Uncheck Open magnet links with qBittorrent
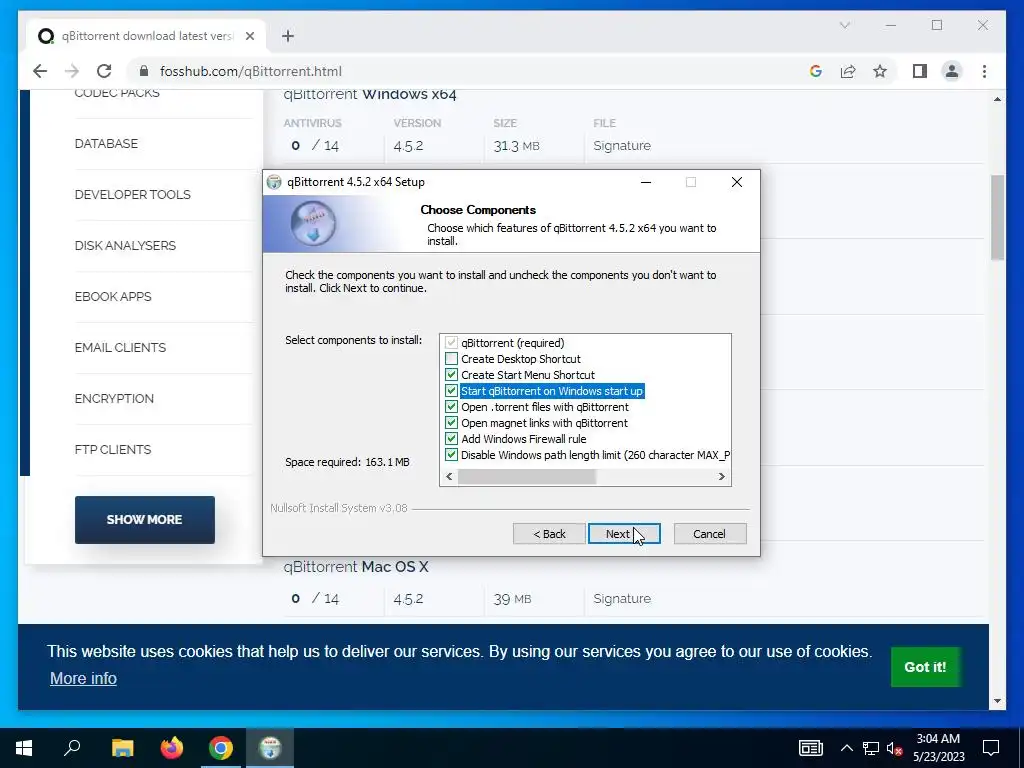The image size is (1024, 768). 451,423
